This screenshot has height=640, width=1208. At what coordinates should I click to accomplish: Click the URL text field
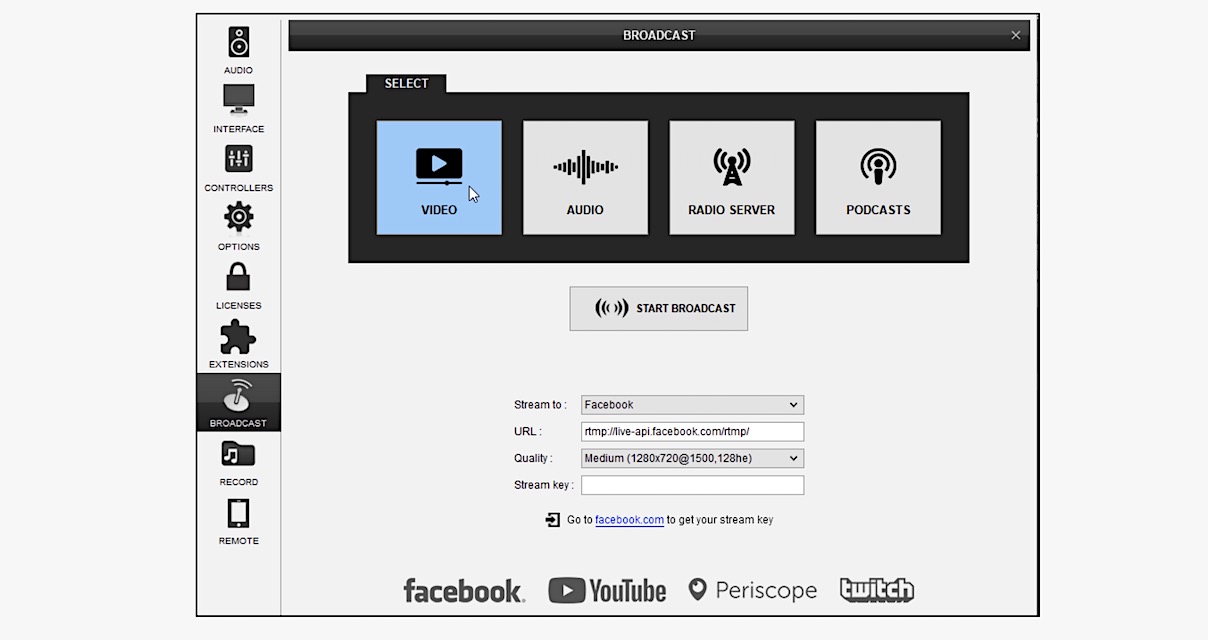(x=692, y=432)
